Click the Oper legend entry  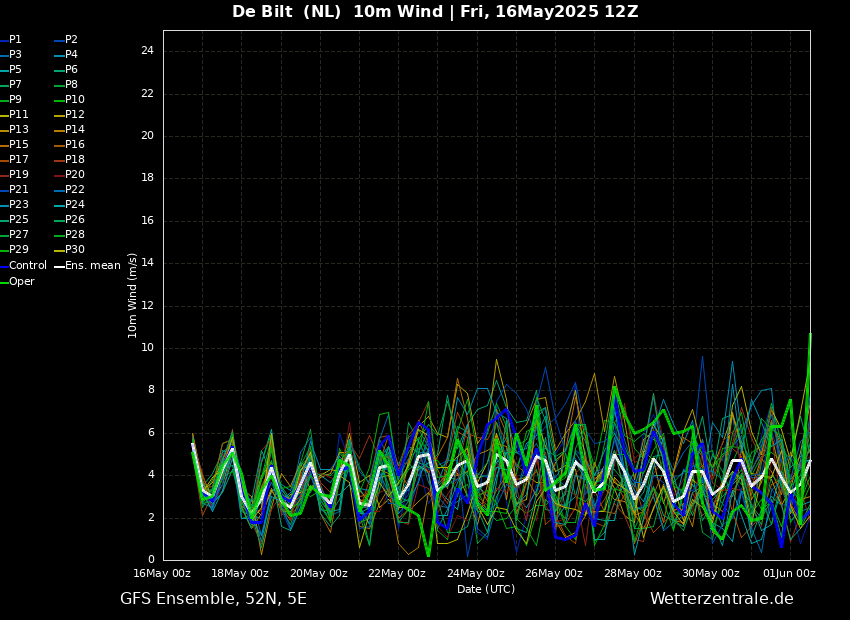click(17, 282)
